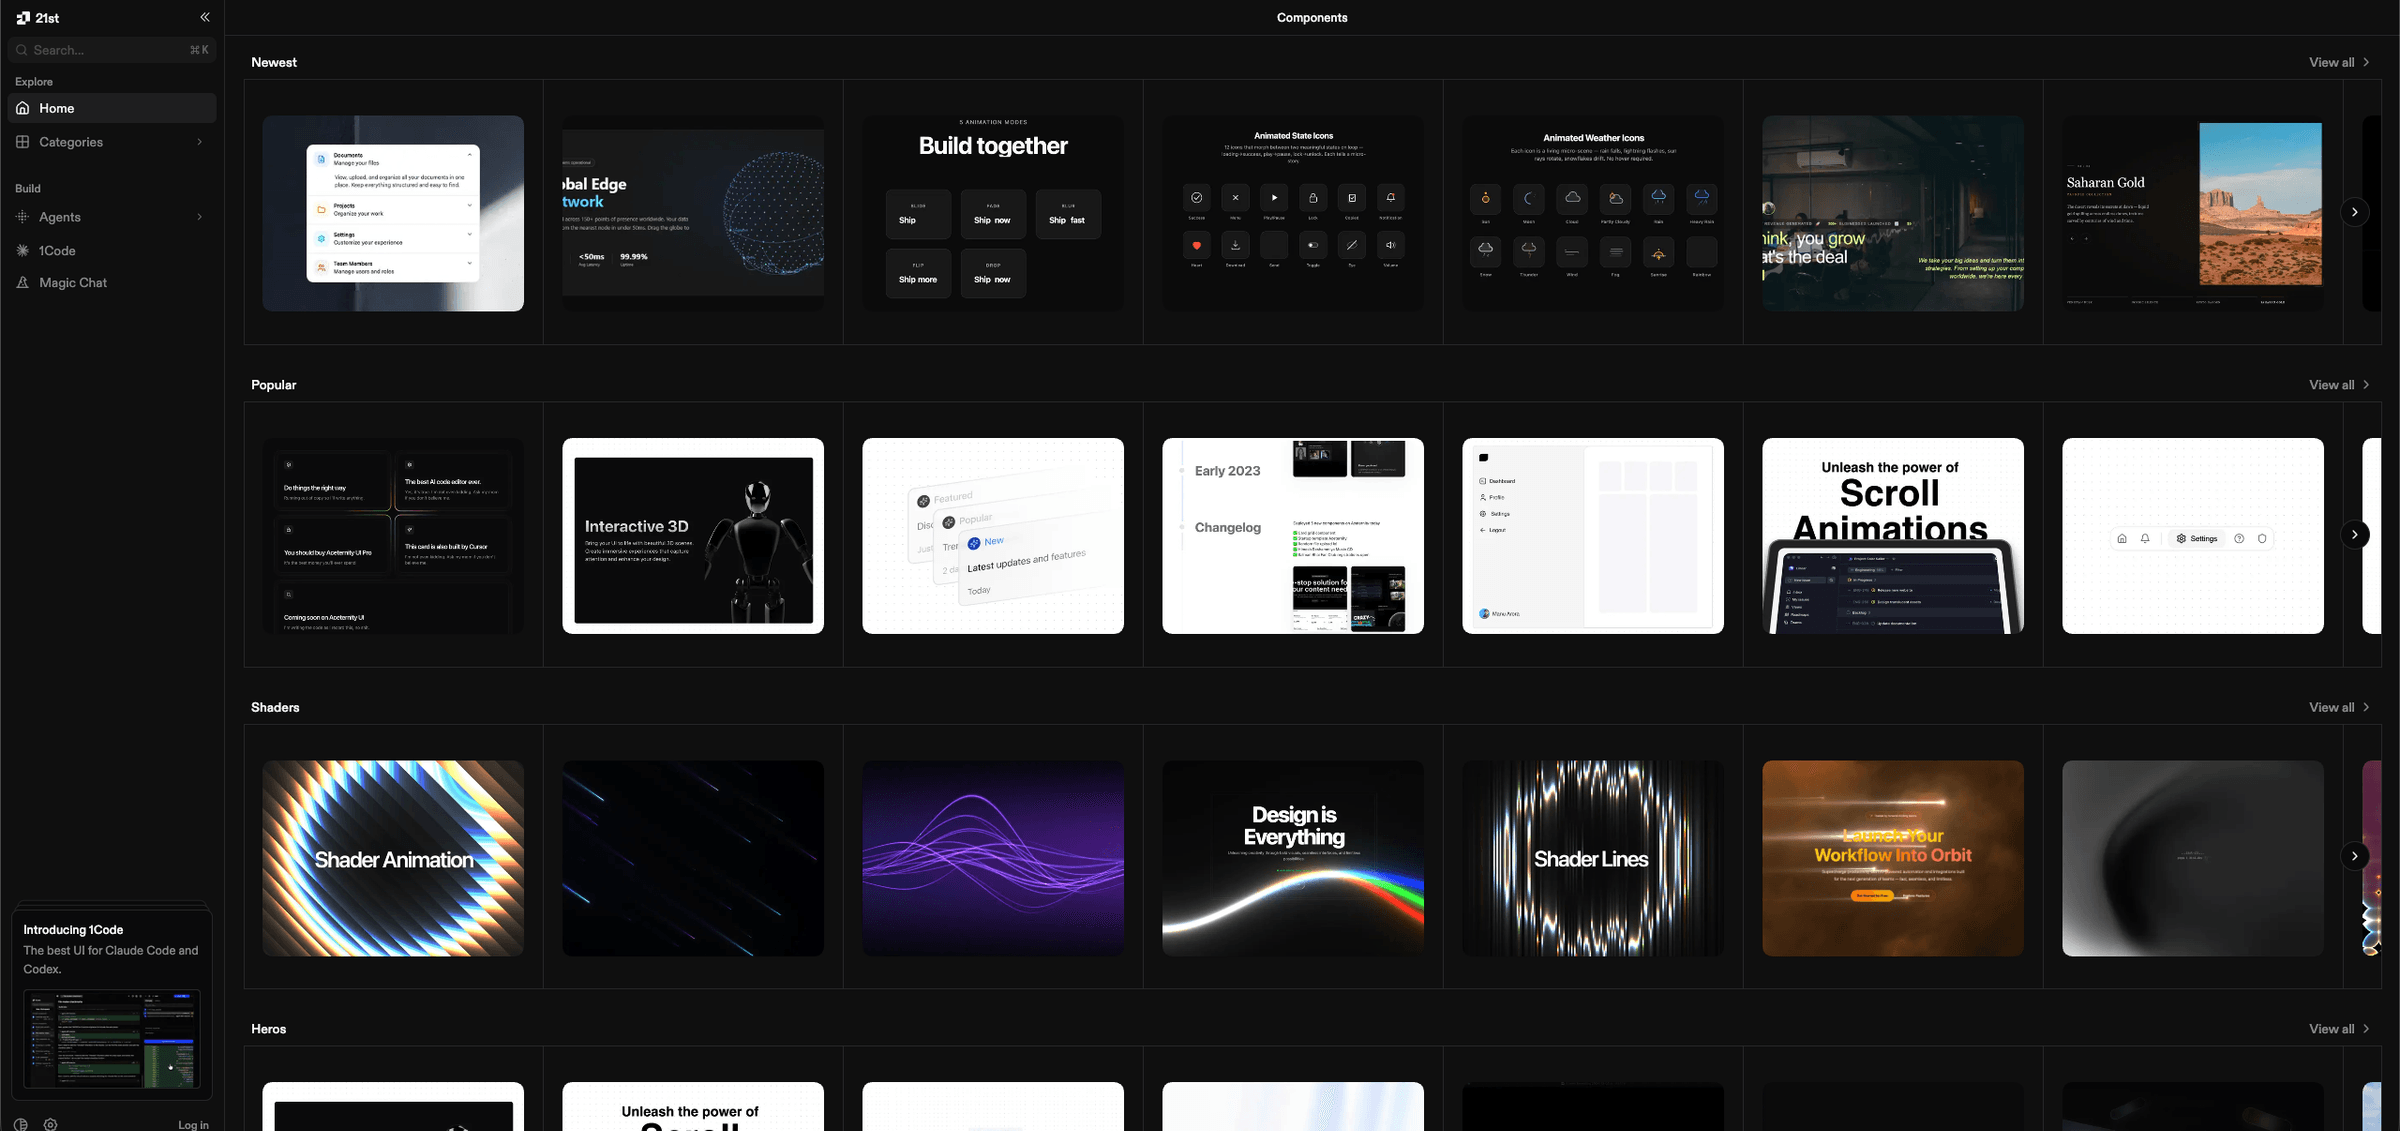The width and height of the screenshot is (2400, 1131).
Task: Open the Shader Animation card
Action: (393, 858)
